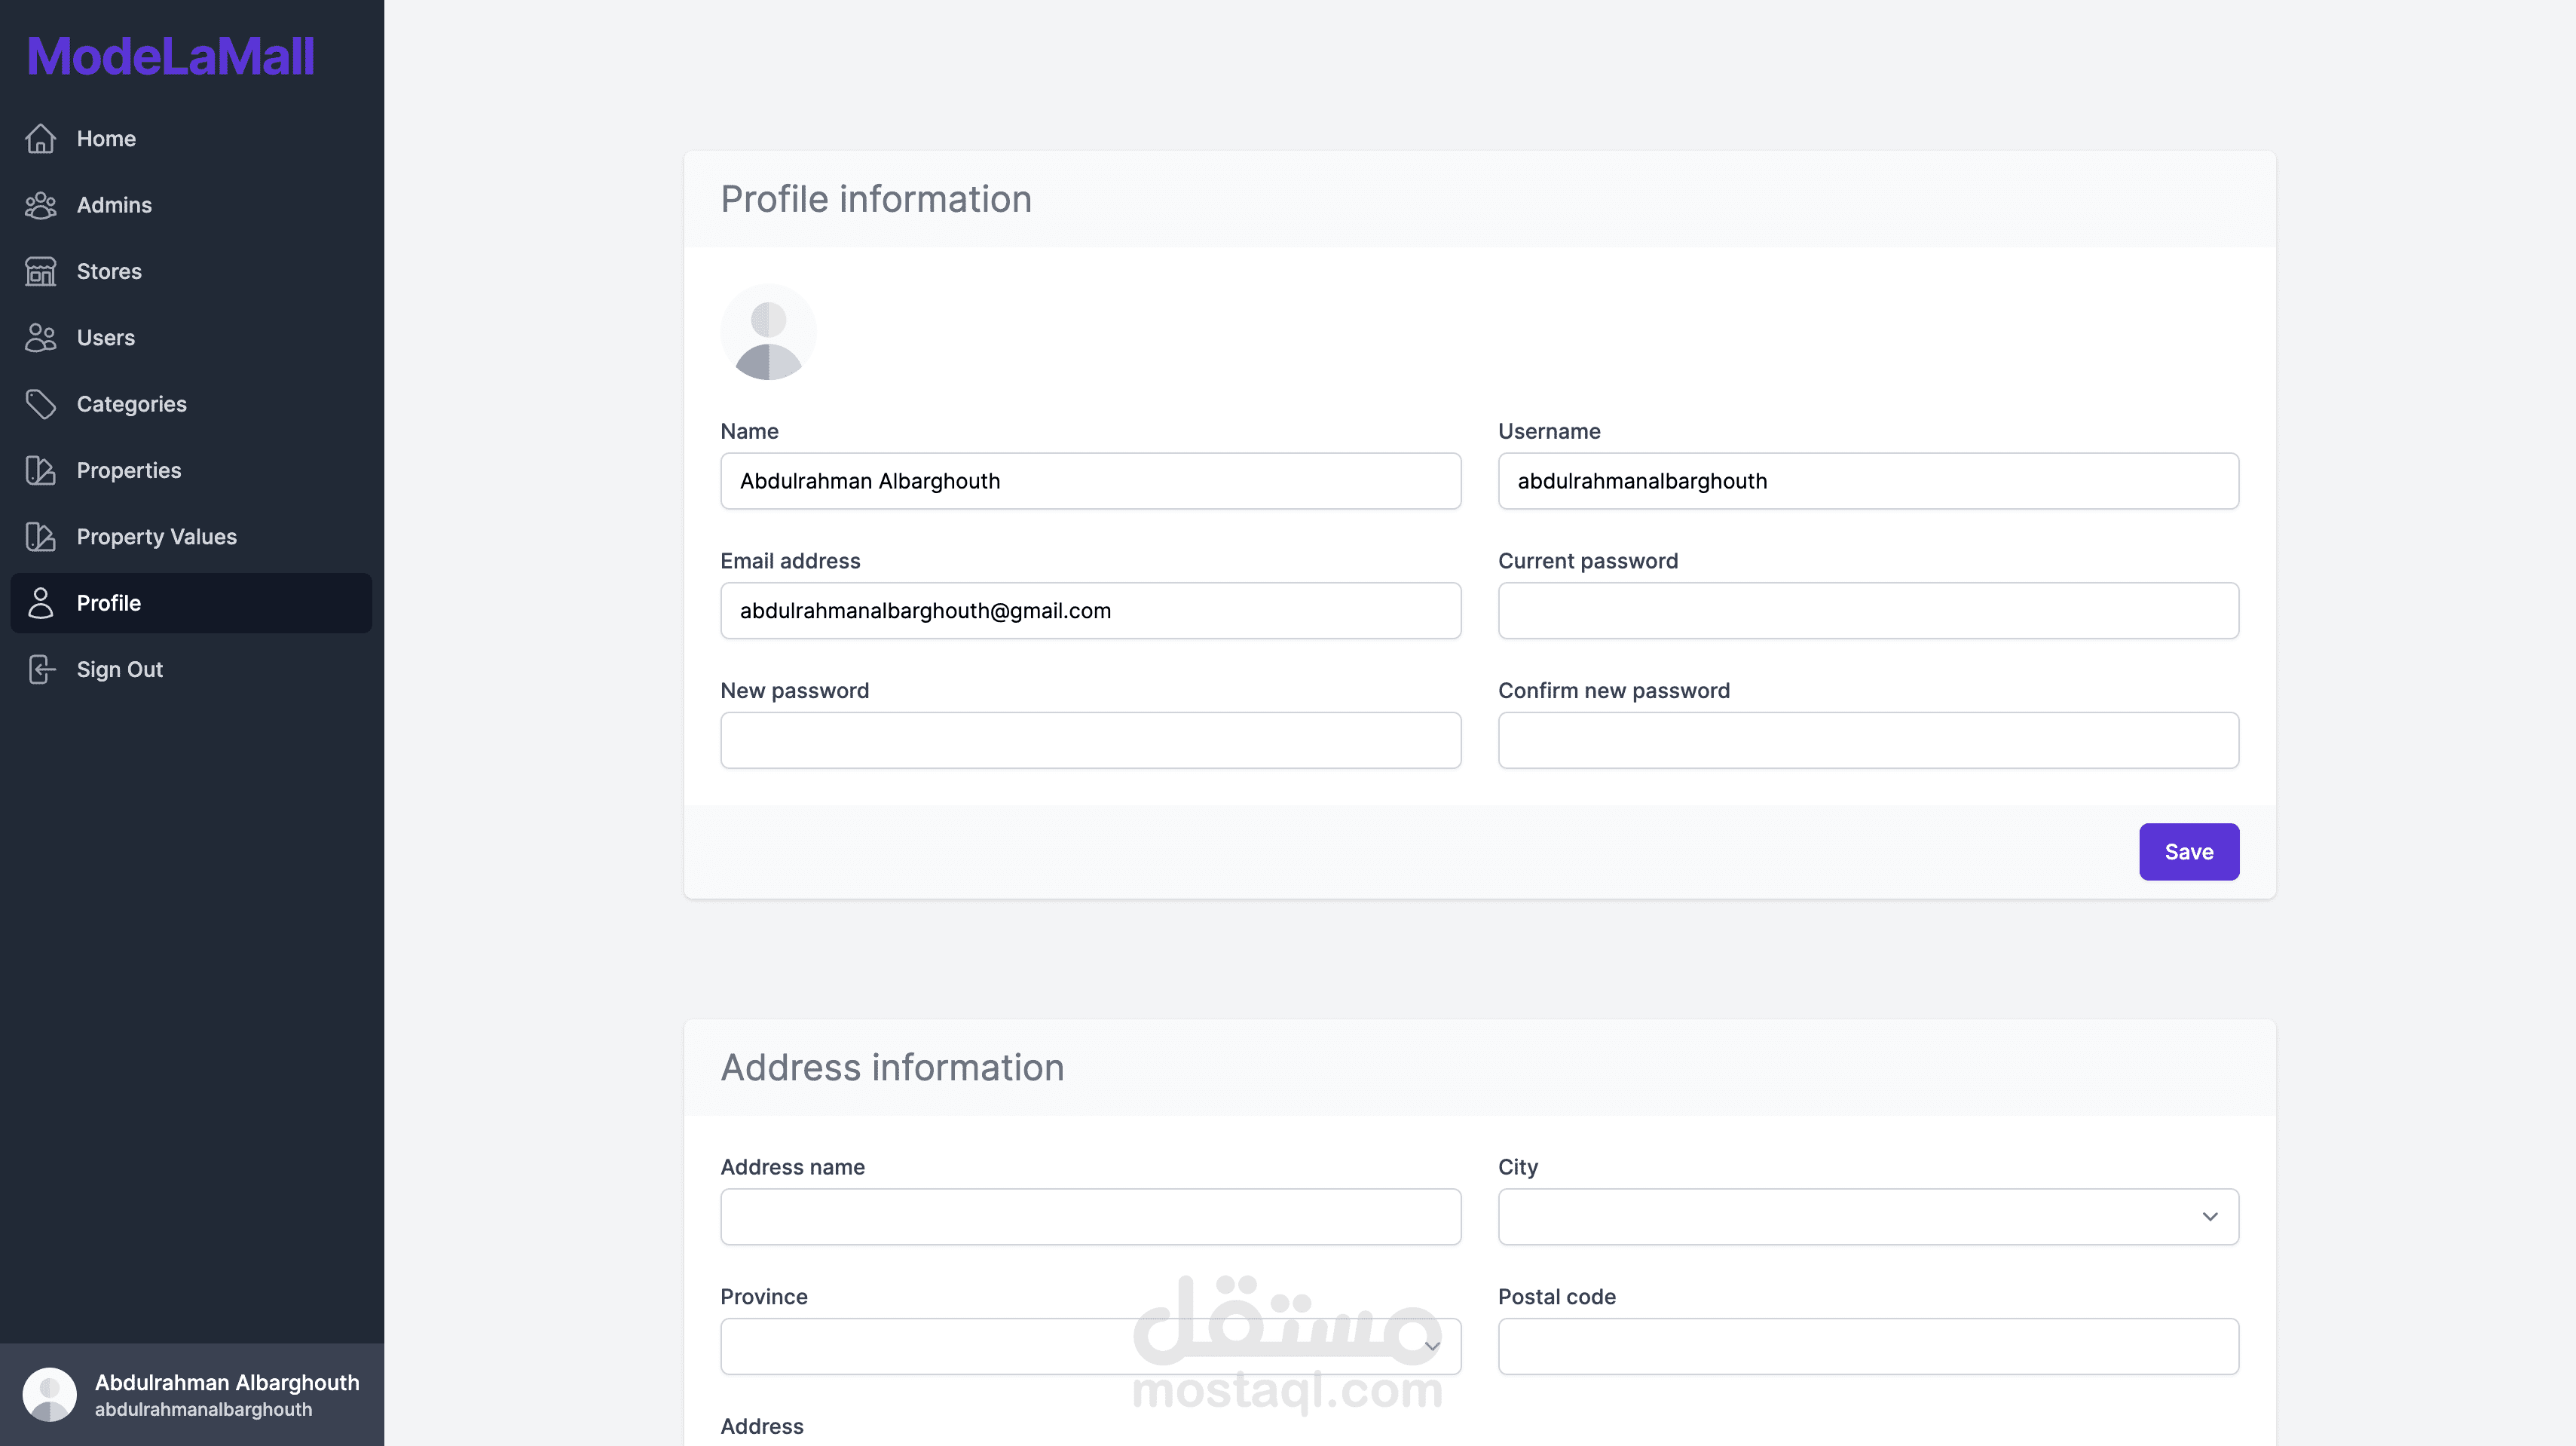Click the New password input
2576x1446 pixels.
1090,740
